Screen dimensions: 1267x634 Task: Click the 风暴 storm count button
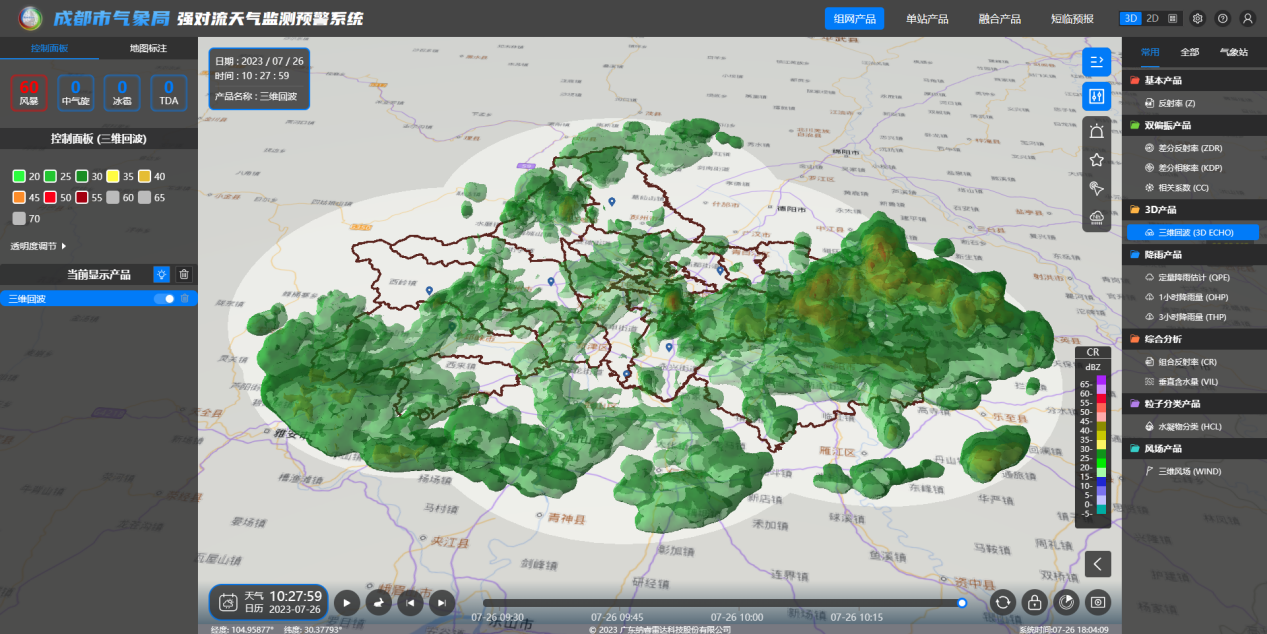29,93
